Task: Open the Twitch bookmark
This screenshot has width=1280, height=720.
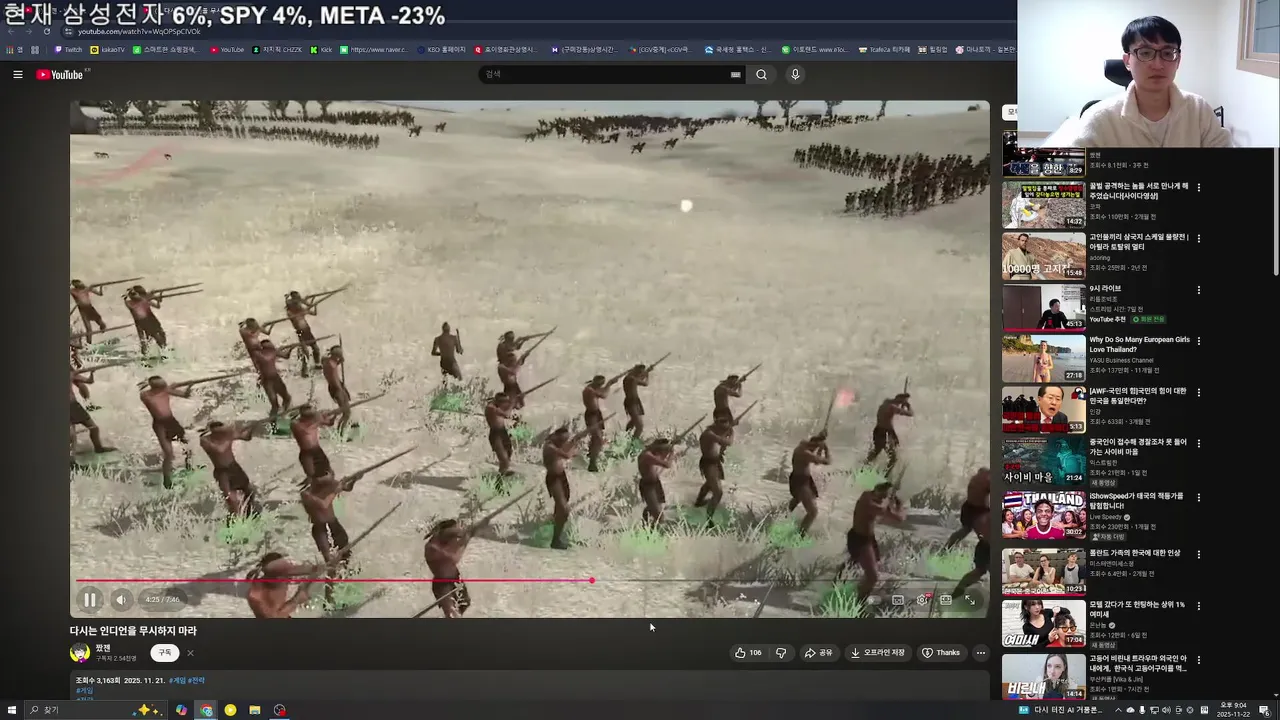Action: (68, 49)
